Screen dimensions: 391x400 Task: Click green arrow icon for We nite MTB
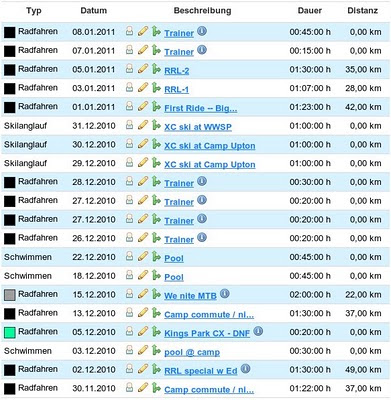(x=156, y=294)
